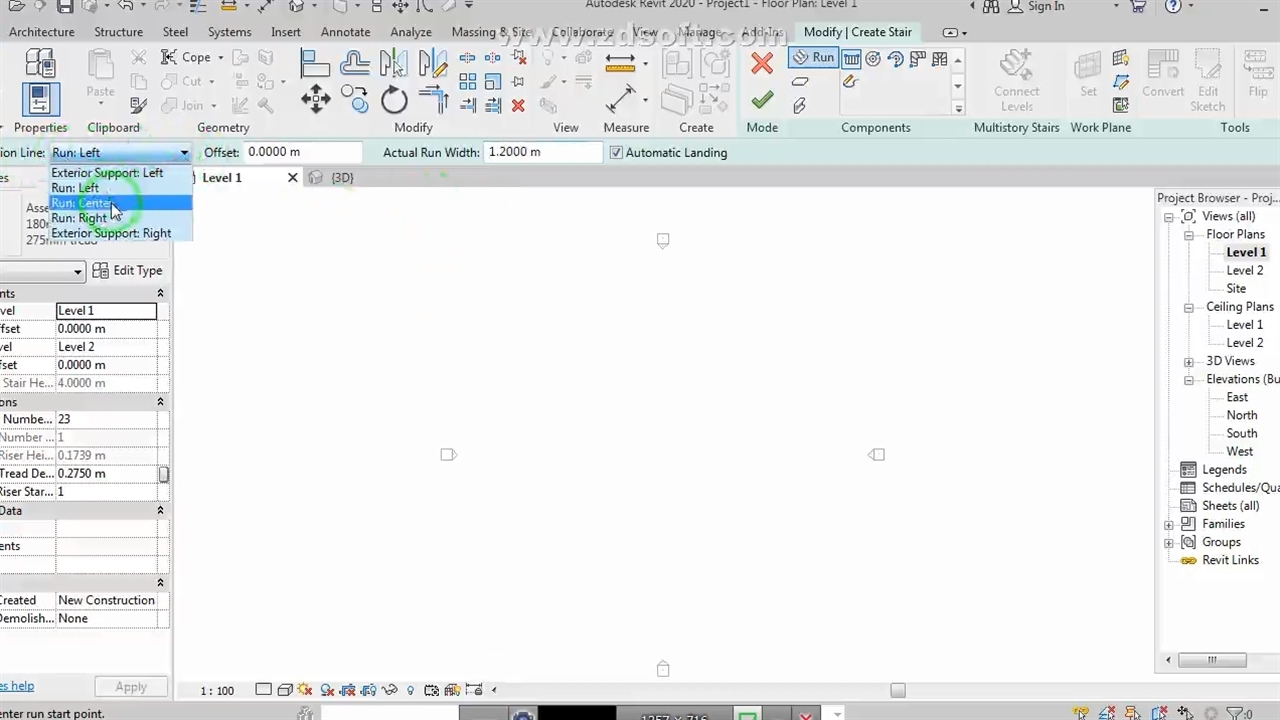Collapse the Floor Plans tree node
The image size is (1280, 720).
coord(1189,235)
